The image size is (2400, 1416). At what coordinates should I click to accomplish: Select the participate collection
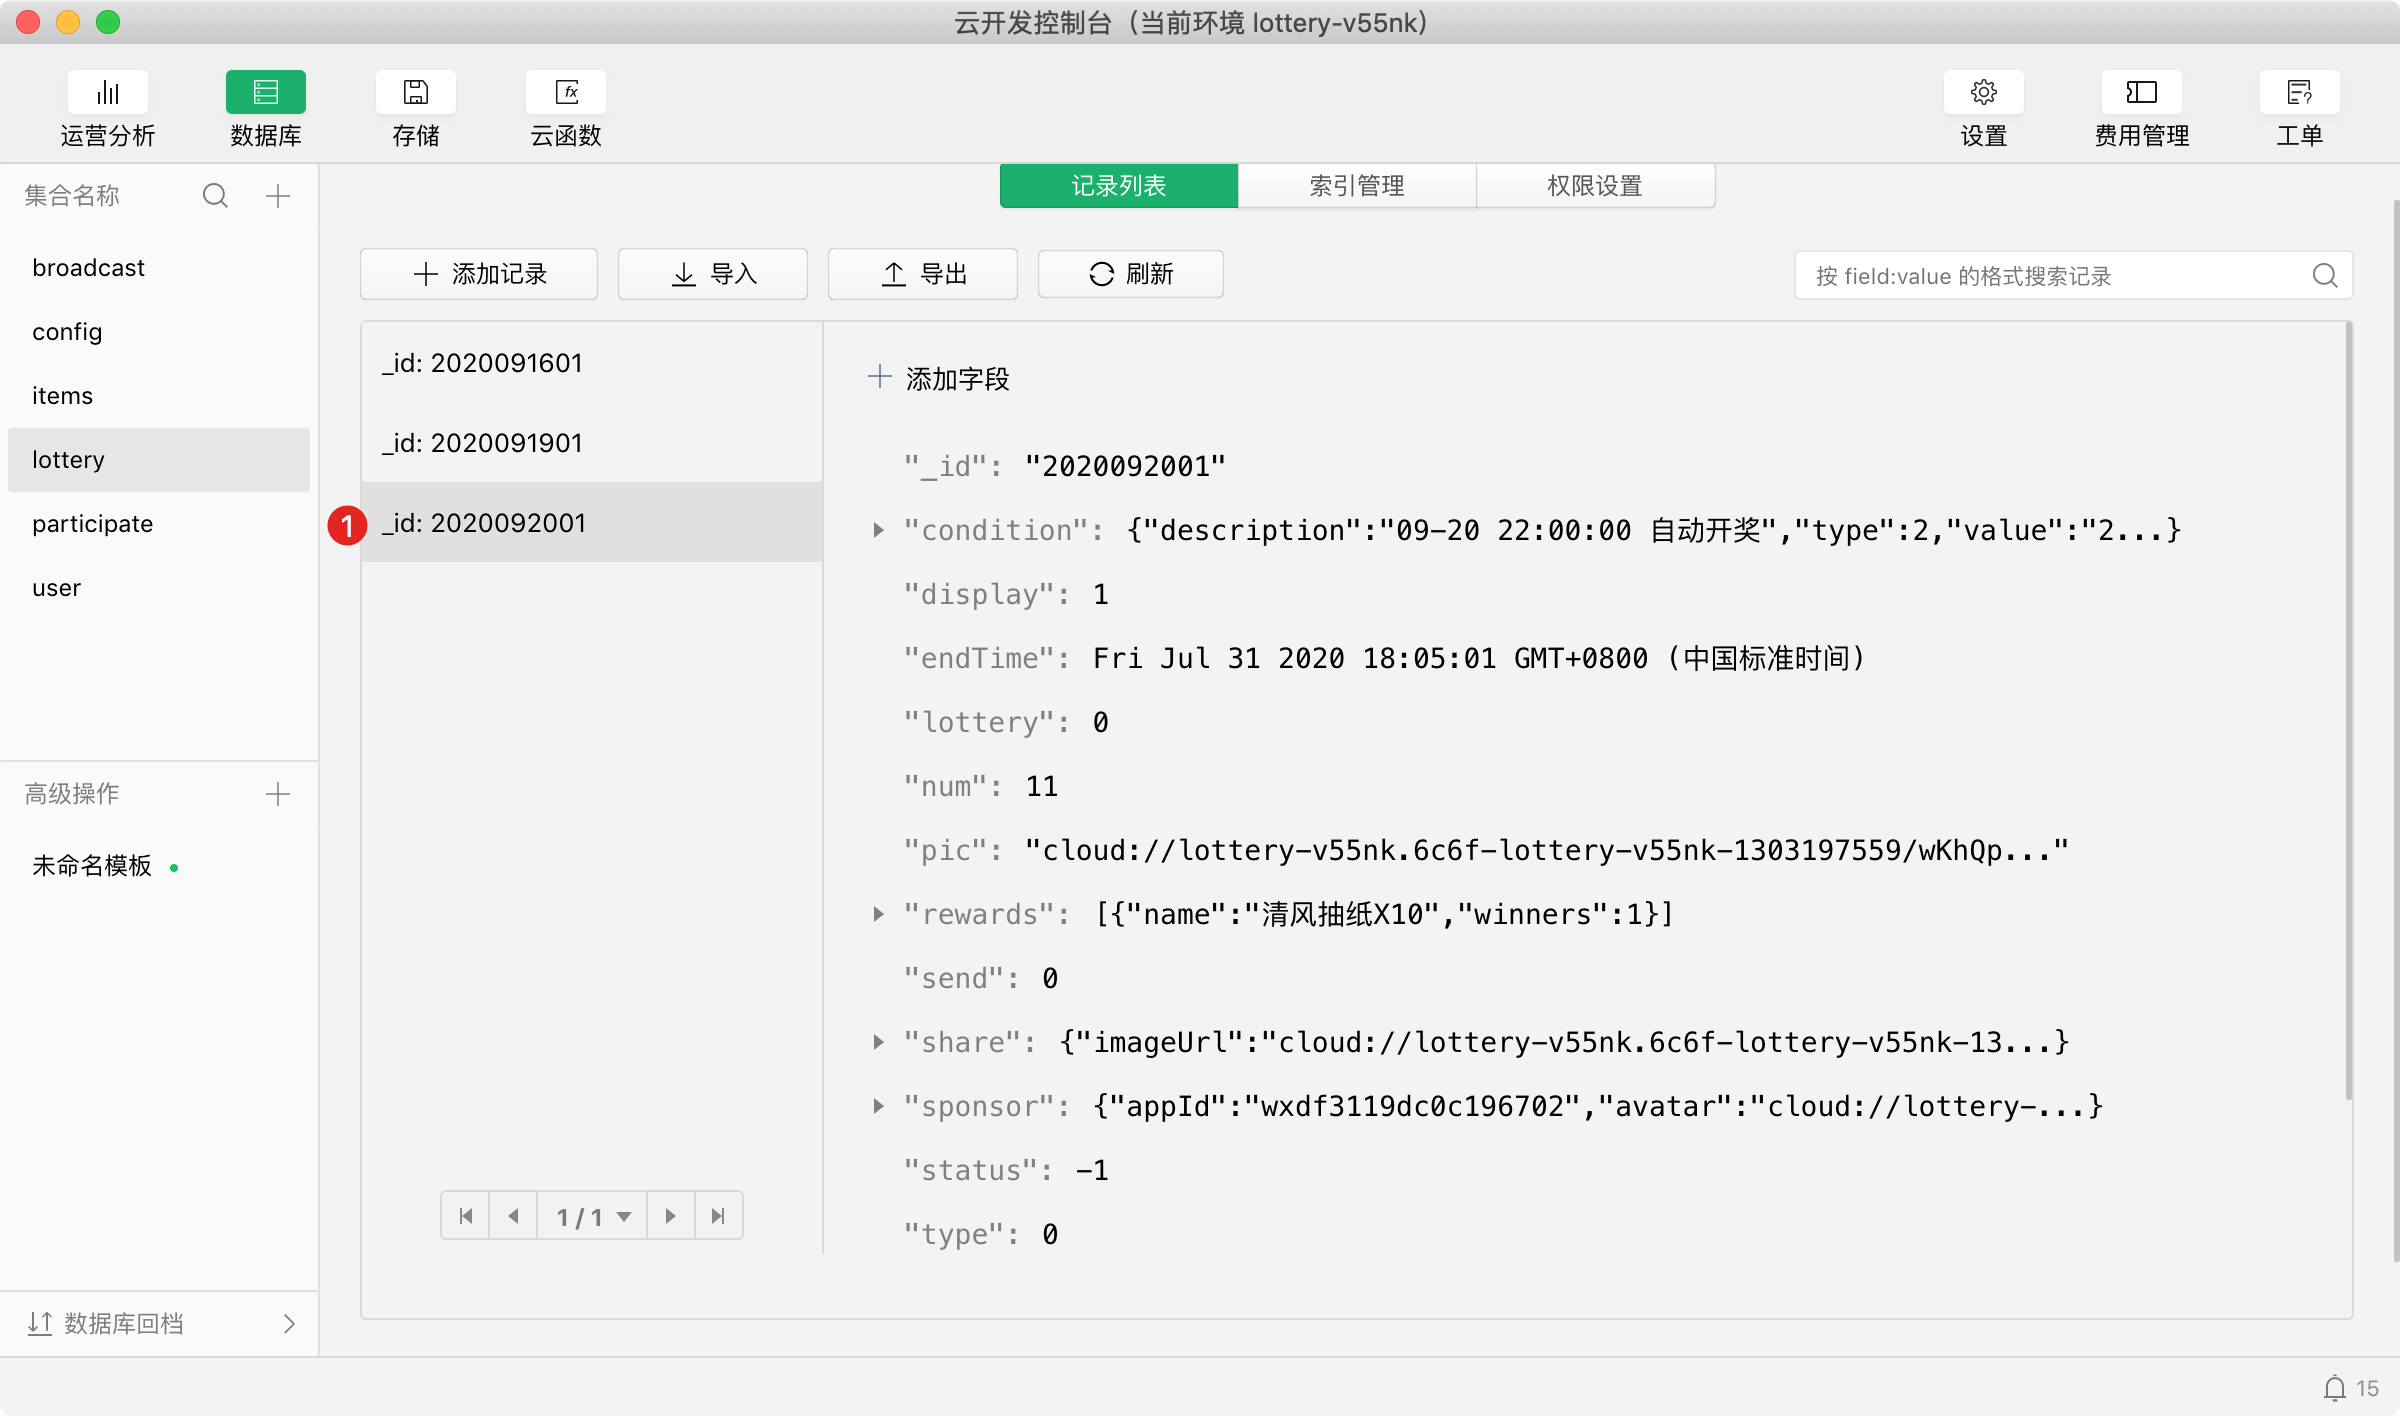point(93,524)
